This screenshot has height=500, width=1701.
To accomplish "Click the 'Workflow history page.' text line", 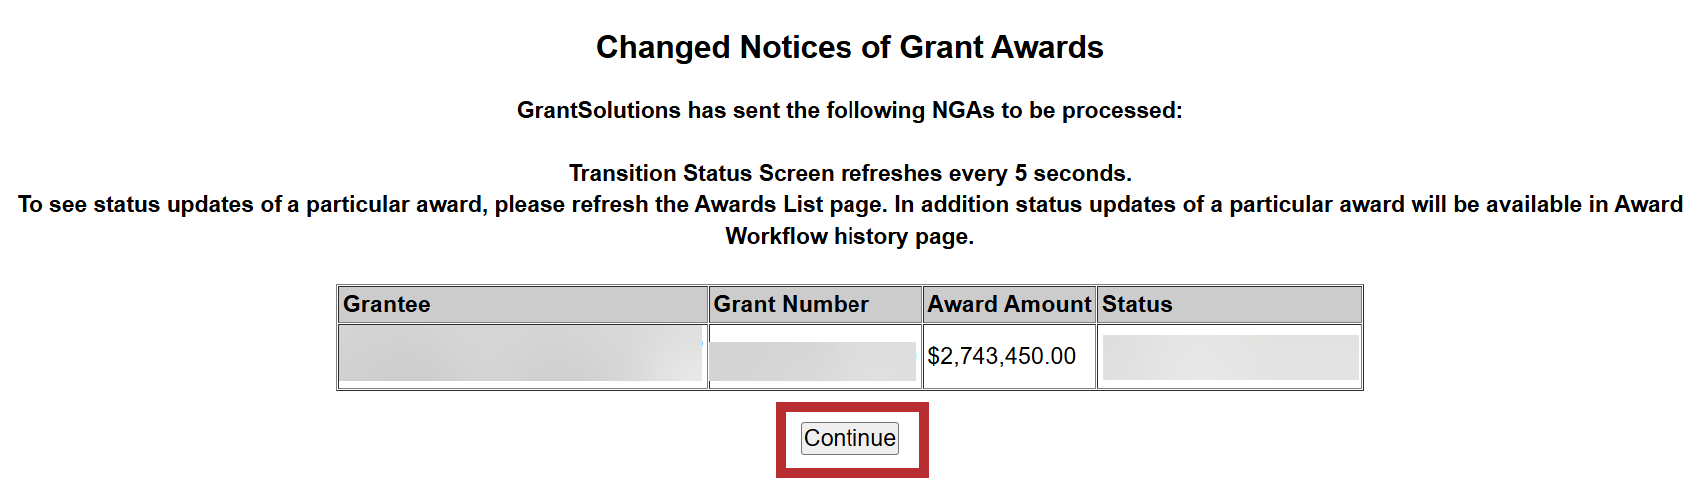I will click(849, 236).
